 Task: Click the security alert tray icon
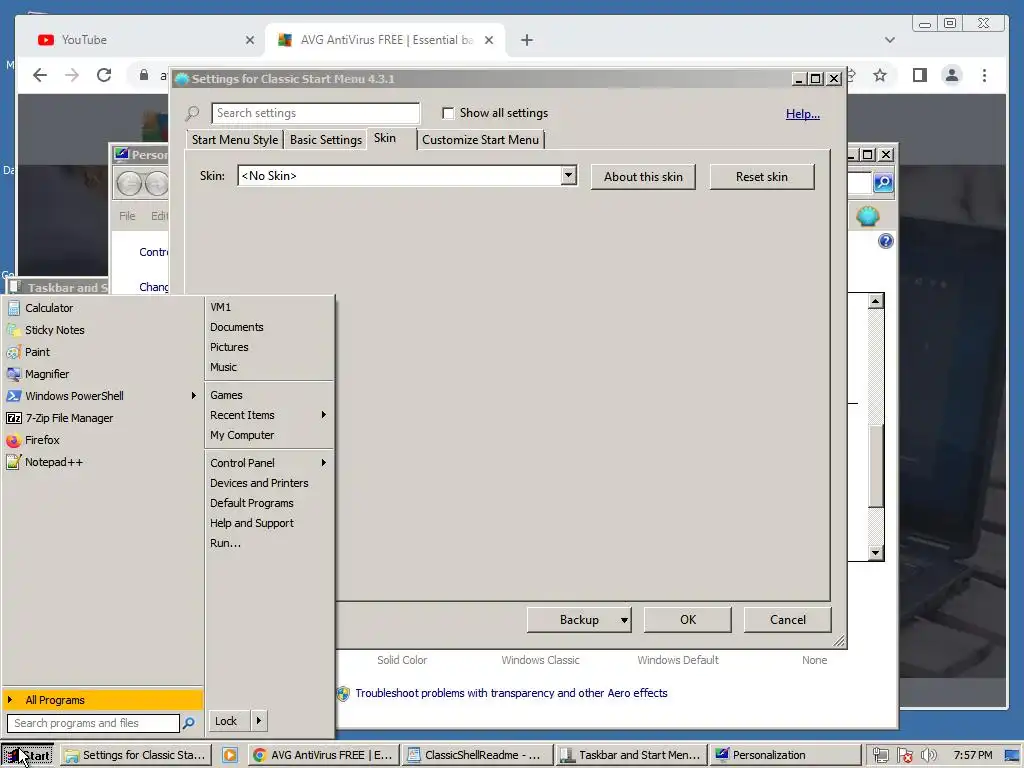pyautogui.click(x=904, y=755)
